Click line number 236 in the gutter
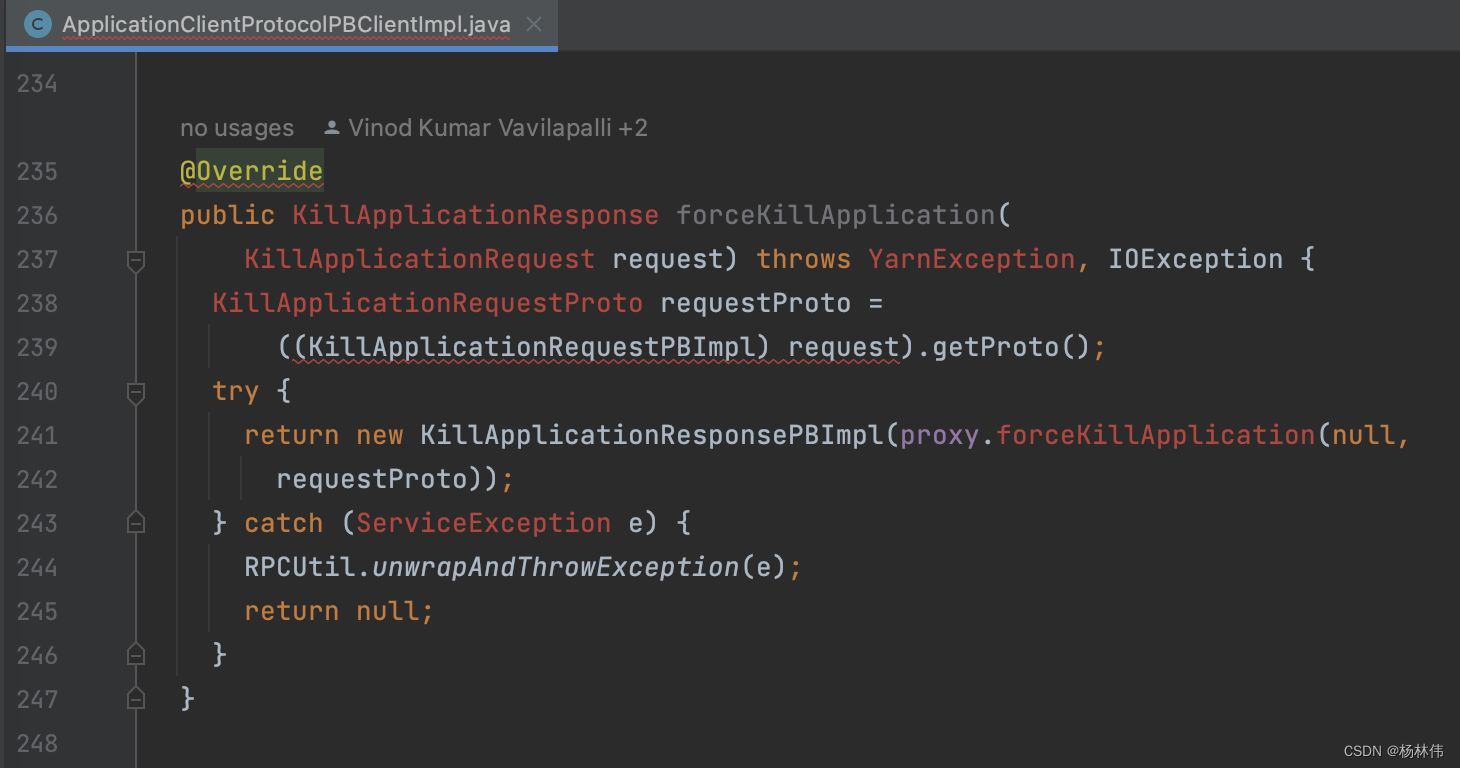Screen dimensions: 1460x768 37,216
